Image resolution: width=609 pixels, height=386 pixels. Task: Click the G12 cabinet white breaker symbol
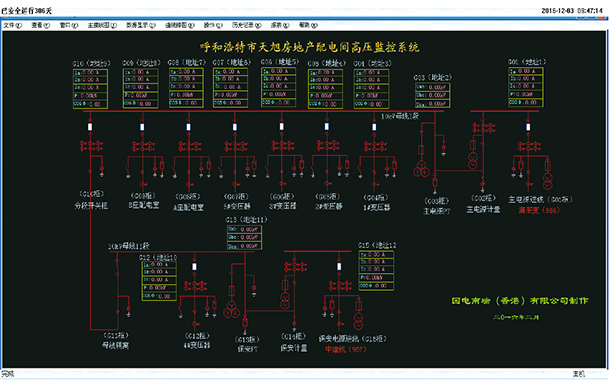pos(195,266)
